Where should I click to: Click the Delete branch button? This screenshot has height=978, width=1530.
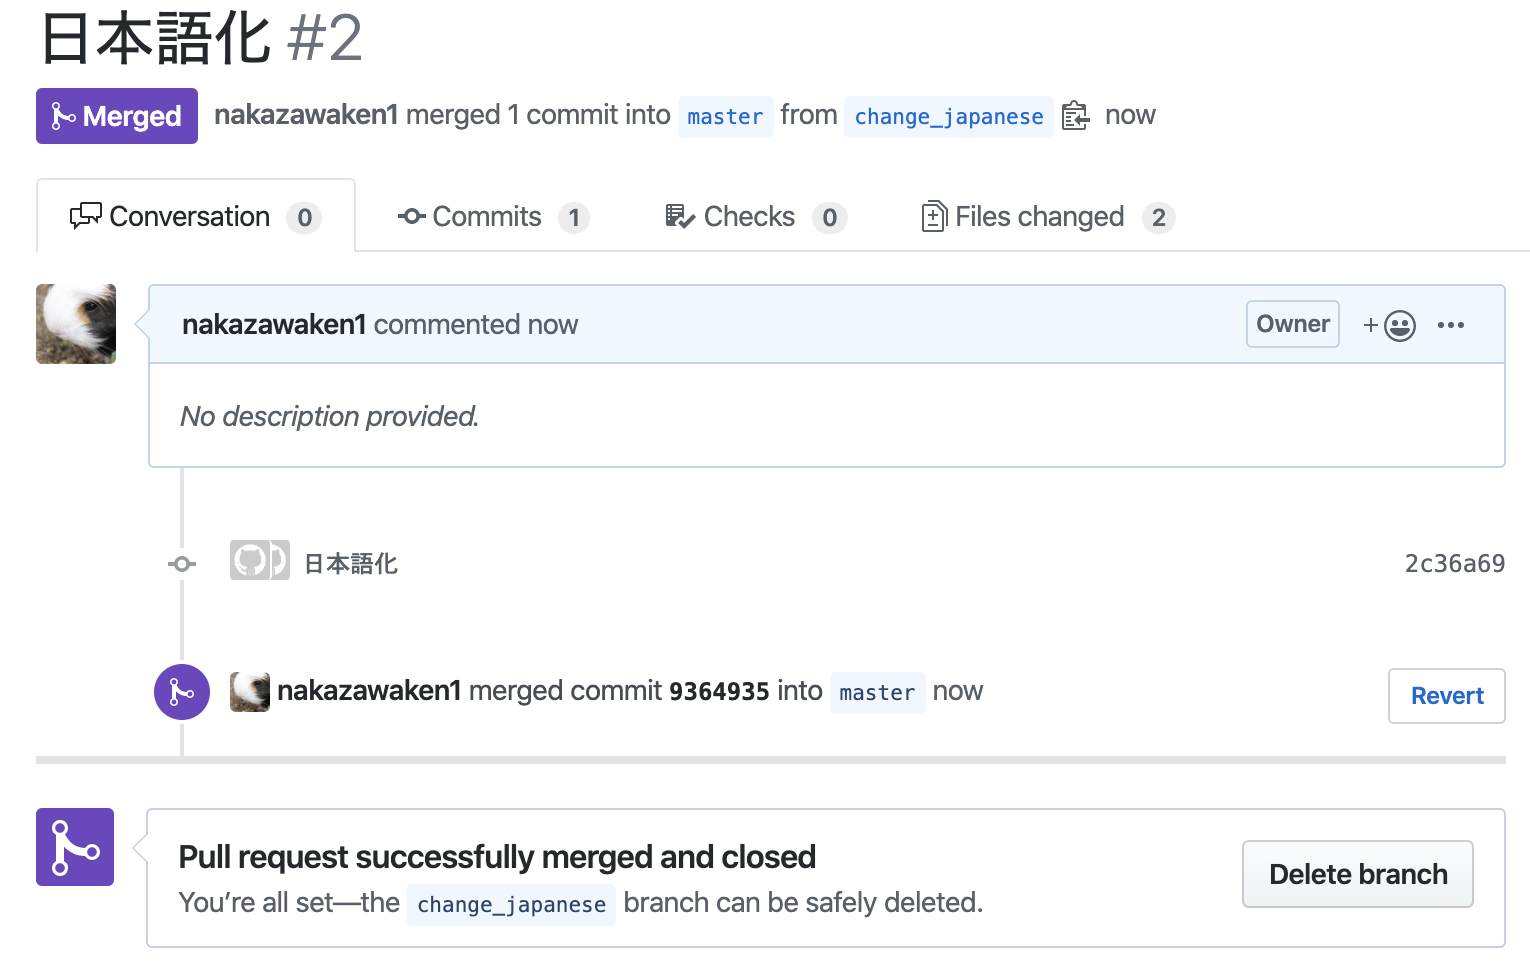[1357, 873]
